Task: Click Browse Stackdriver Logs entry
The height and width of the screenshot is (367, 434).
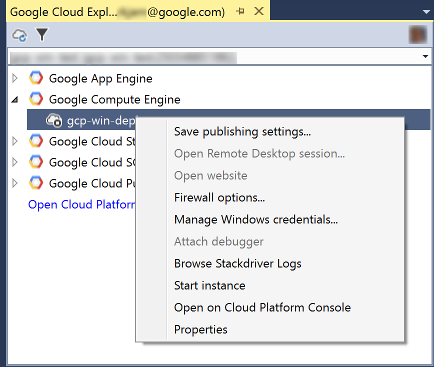Action: pos(238,264)
